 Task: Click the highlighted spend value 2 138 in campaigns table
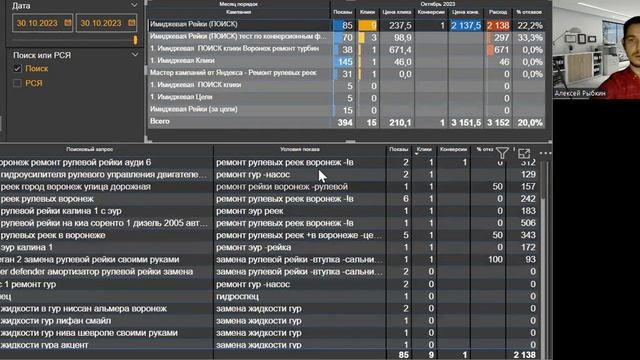[x=498, y=26]
